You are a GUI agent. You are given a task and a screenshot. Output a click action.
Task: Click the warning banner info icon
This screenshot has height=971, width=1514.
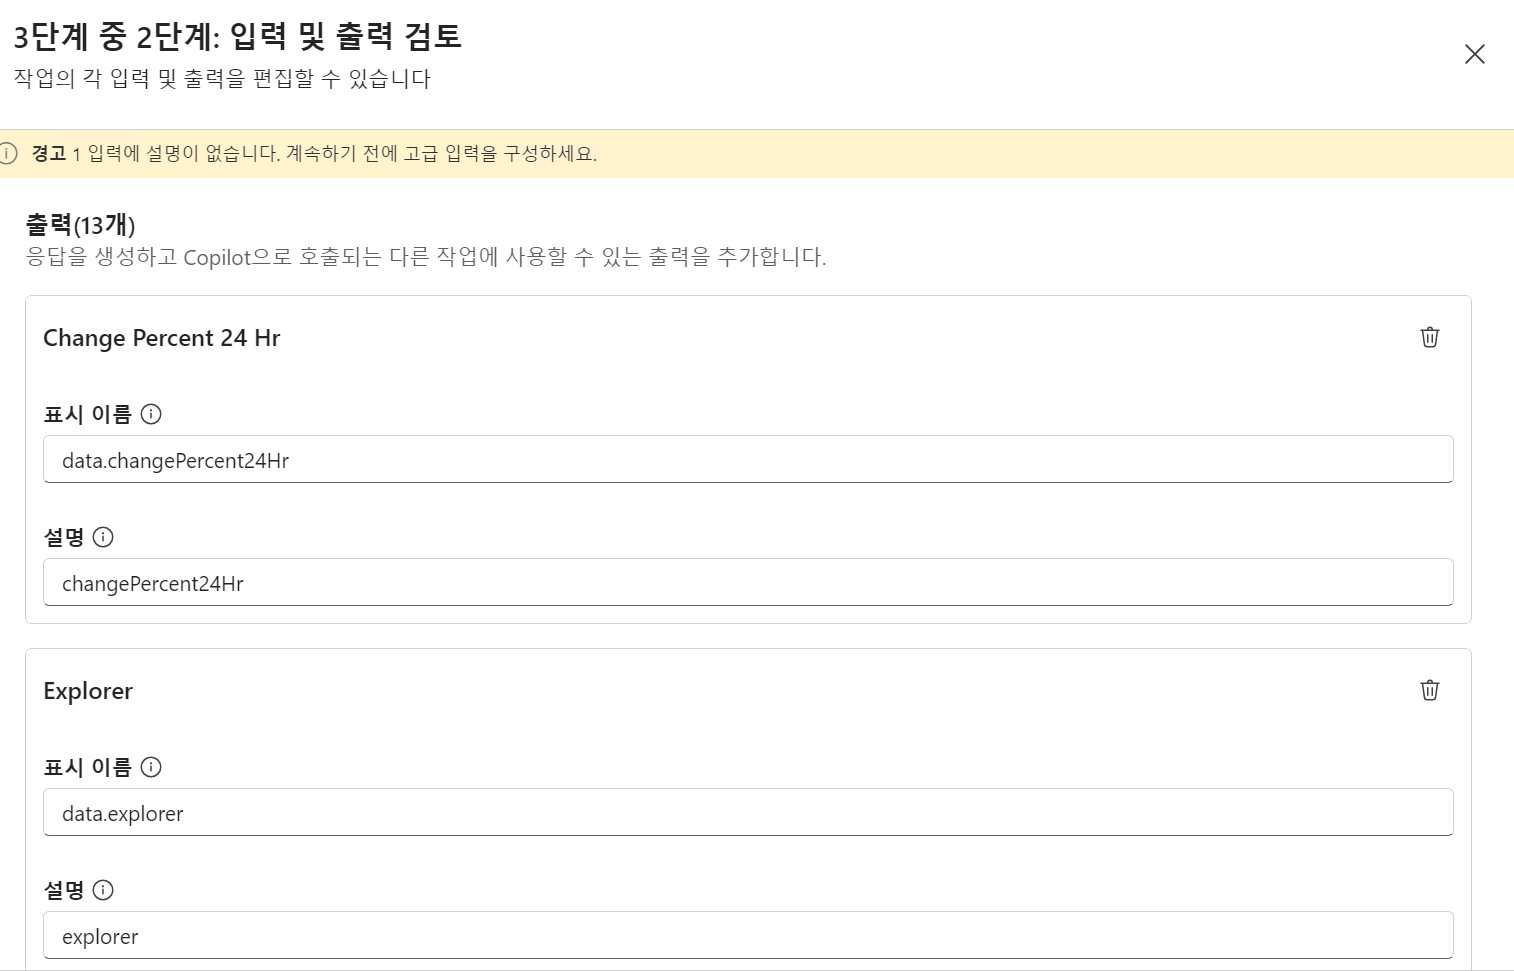pyautogui.click(x=8, y=153)
